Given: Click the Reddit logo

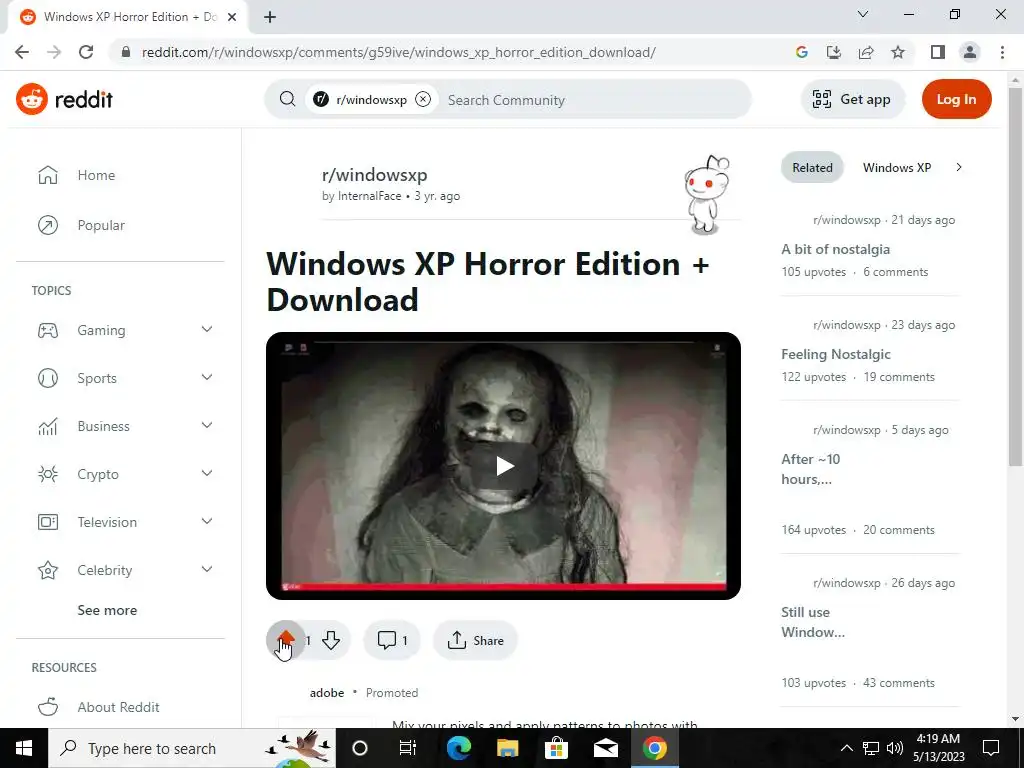Looking at the screenshot, I should (64, 99).
